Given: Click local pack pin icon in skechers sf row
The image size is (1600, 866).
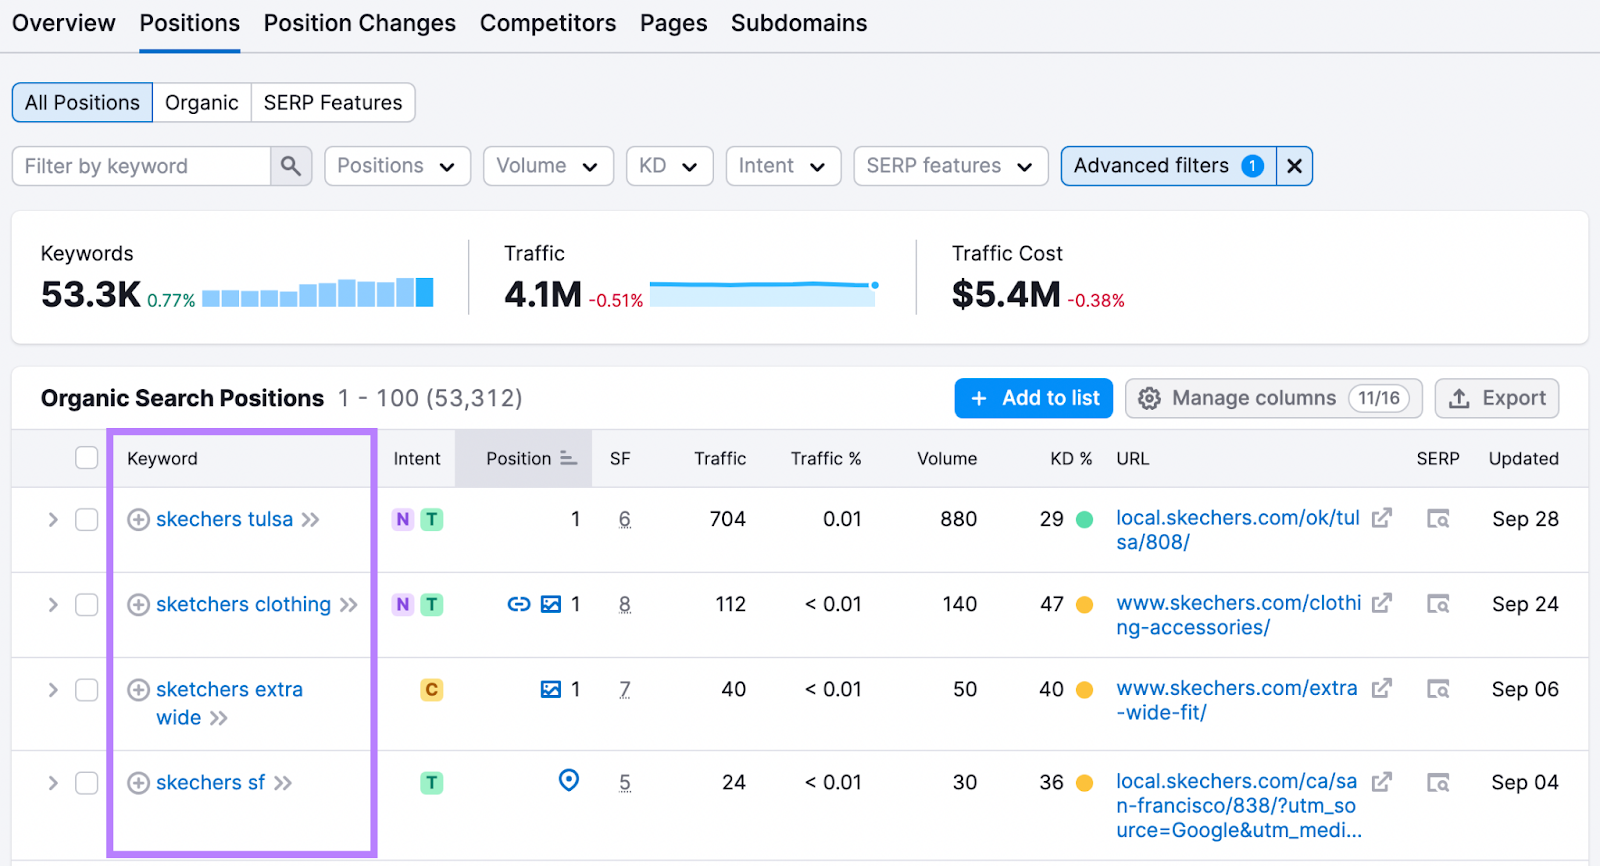Looking at the screenshot, I should click(x=568, y=780).
